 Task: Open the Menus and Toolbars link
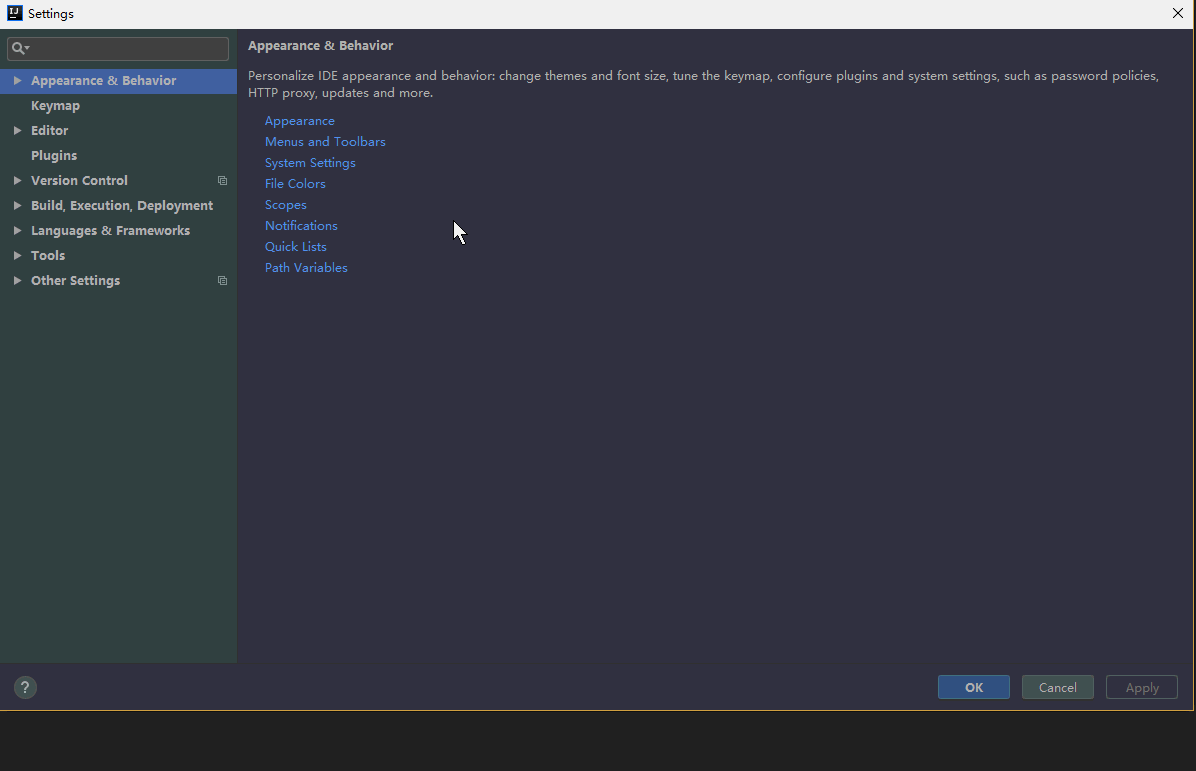325,142
